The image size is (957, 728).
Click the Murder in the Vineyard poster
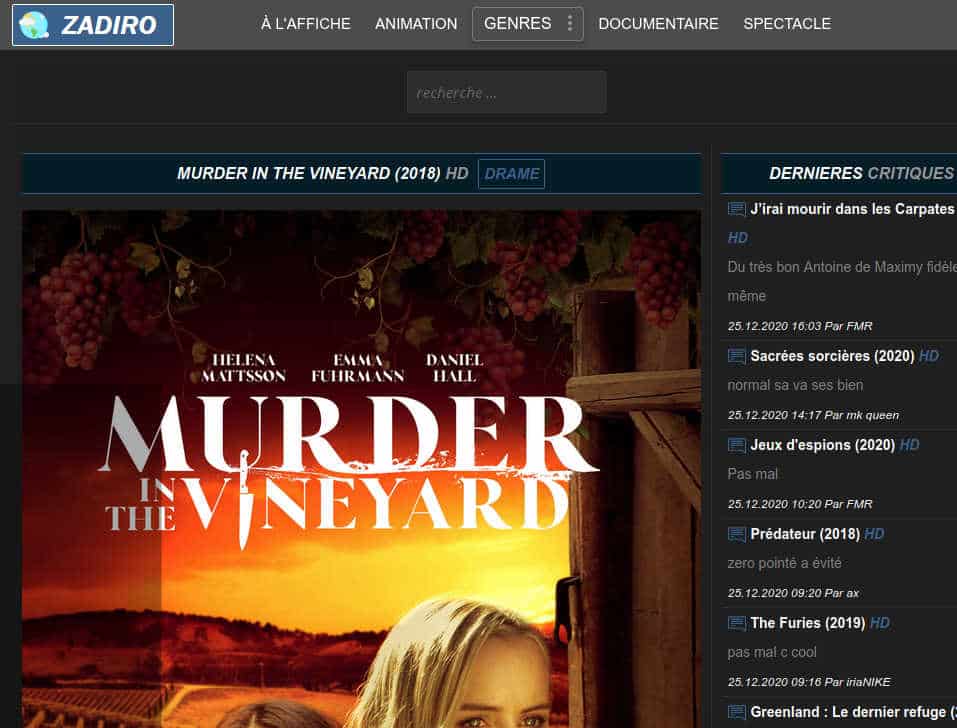(361, 469)
